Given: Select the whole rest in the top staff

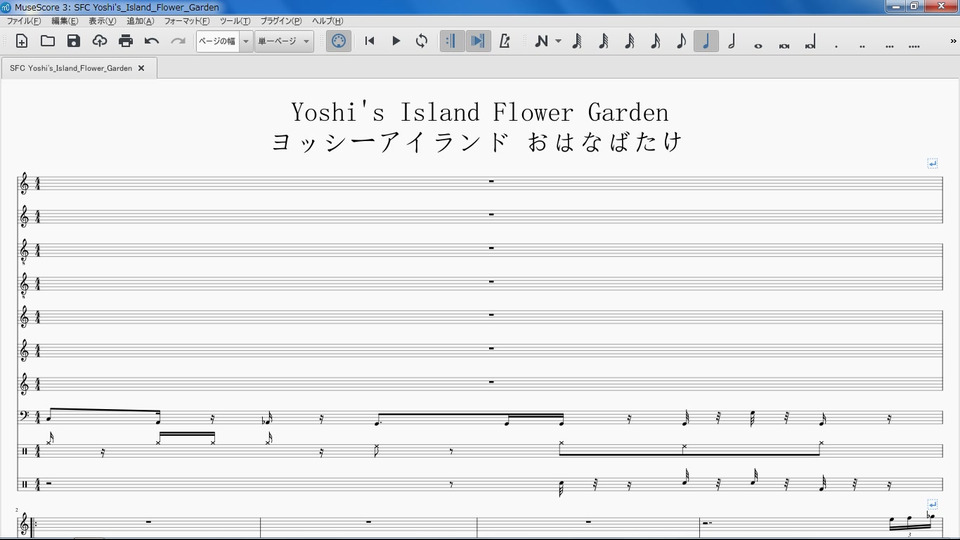Looking at the screenshot, I should point(491,181).
